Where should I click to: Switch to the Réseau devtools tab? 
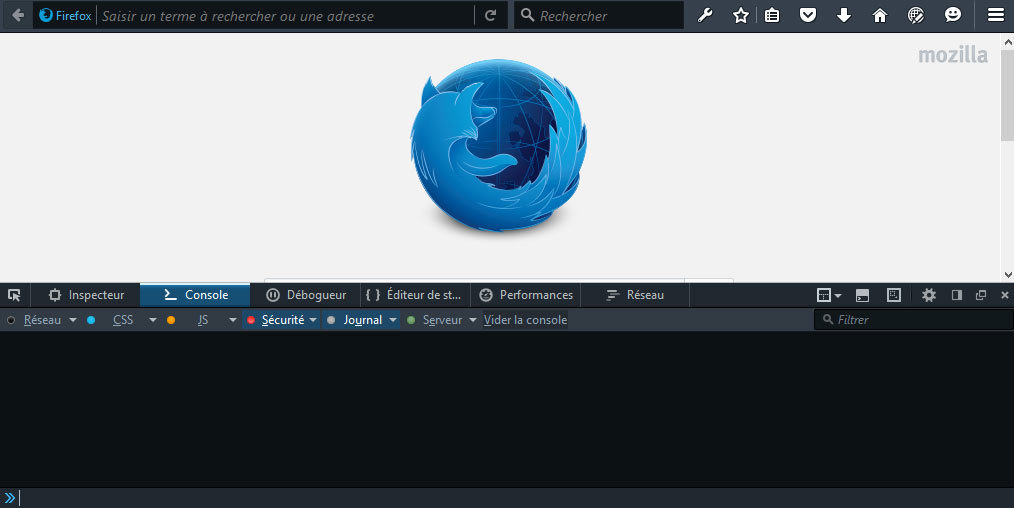(x=635, y=295)
